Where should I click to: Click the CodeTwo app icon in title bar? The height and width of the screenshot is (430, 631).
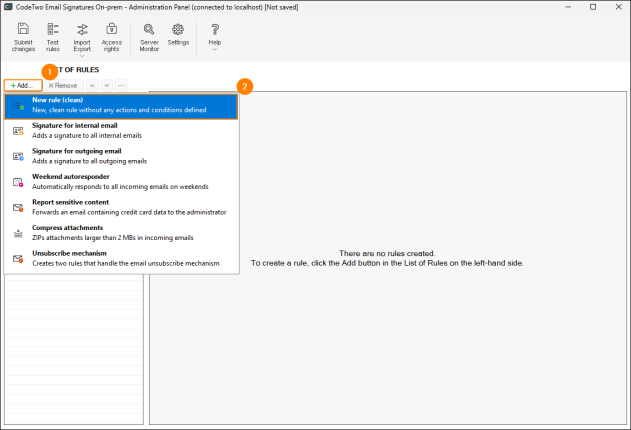(x=8, y=7)
